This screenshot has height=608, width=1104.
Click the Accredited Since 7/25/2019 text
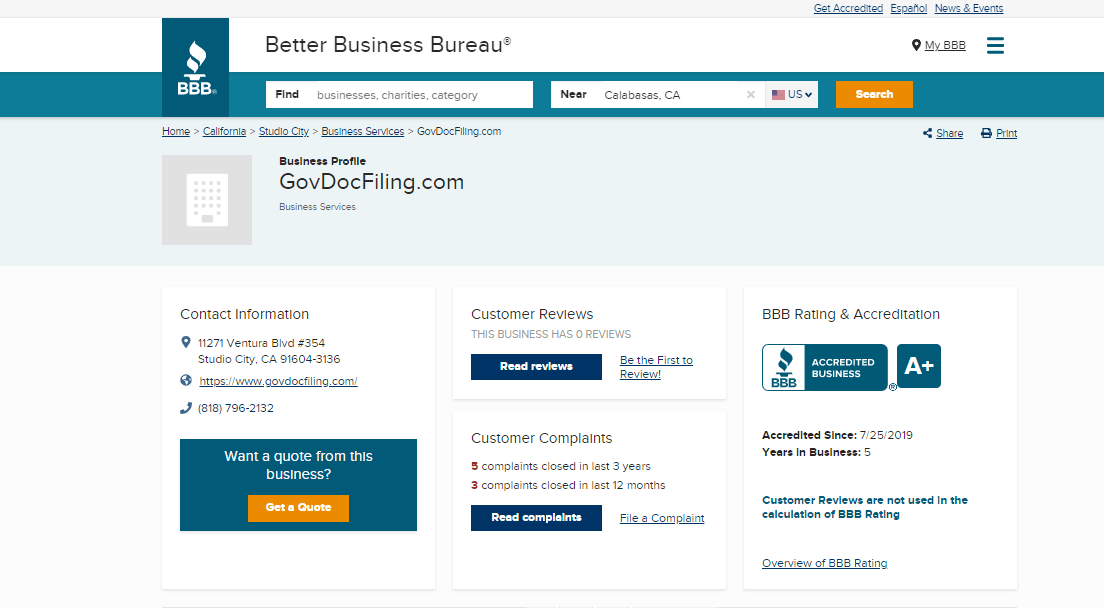[x=837, y=435]
